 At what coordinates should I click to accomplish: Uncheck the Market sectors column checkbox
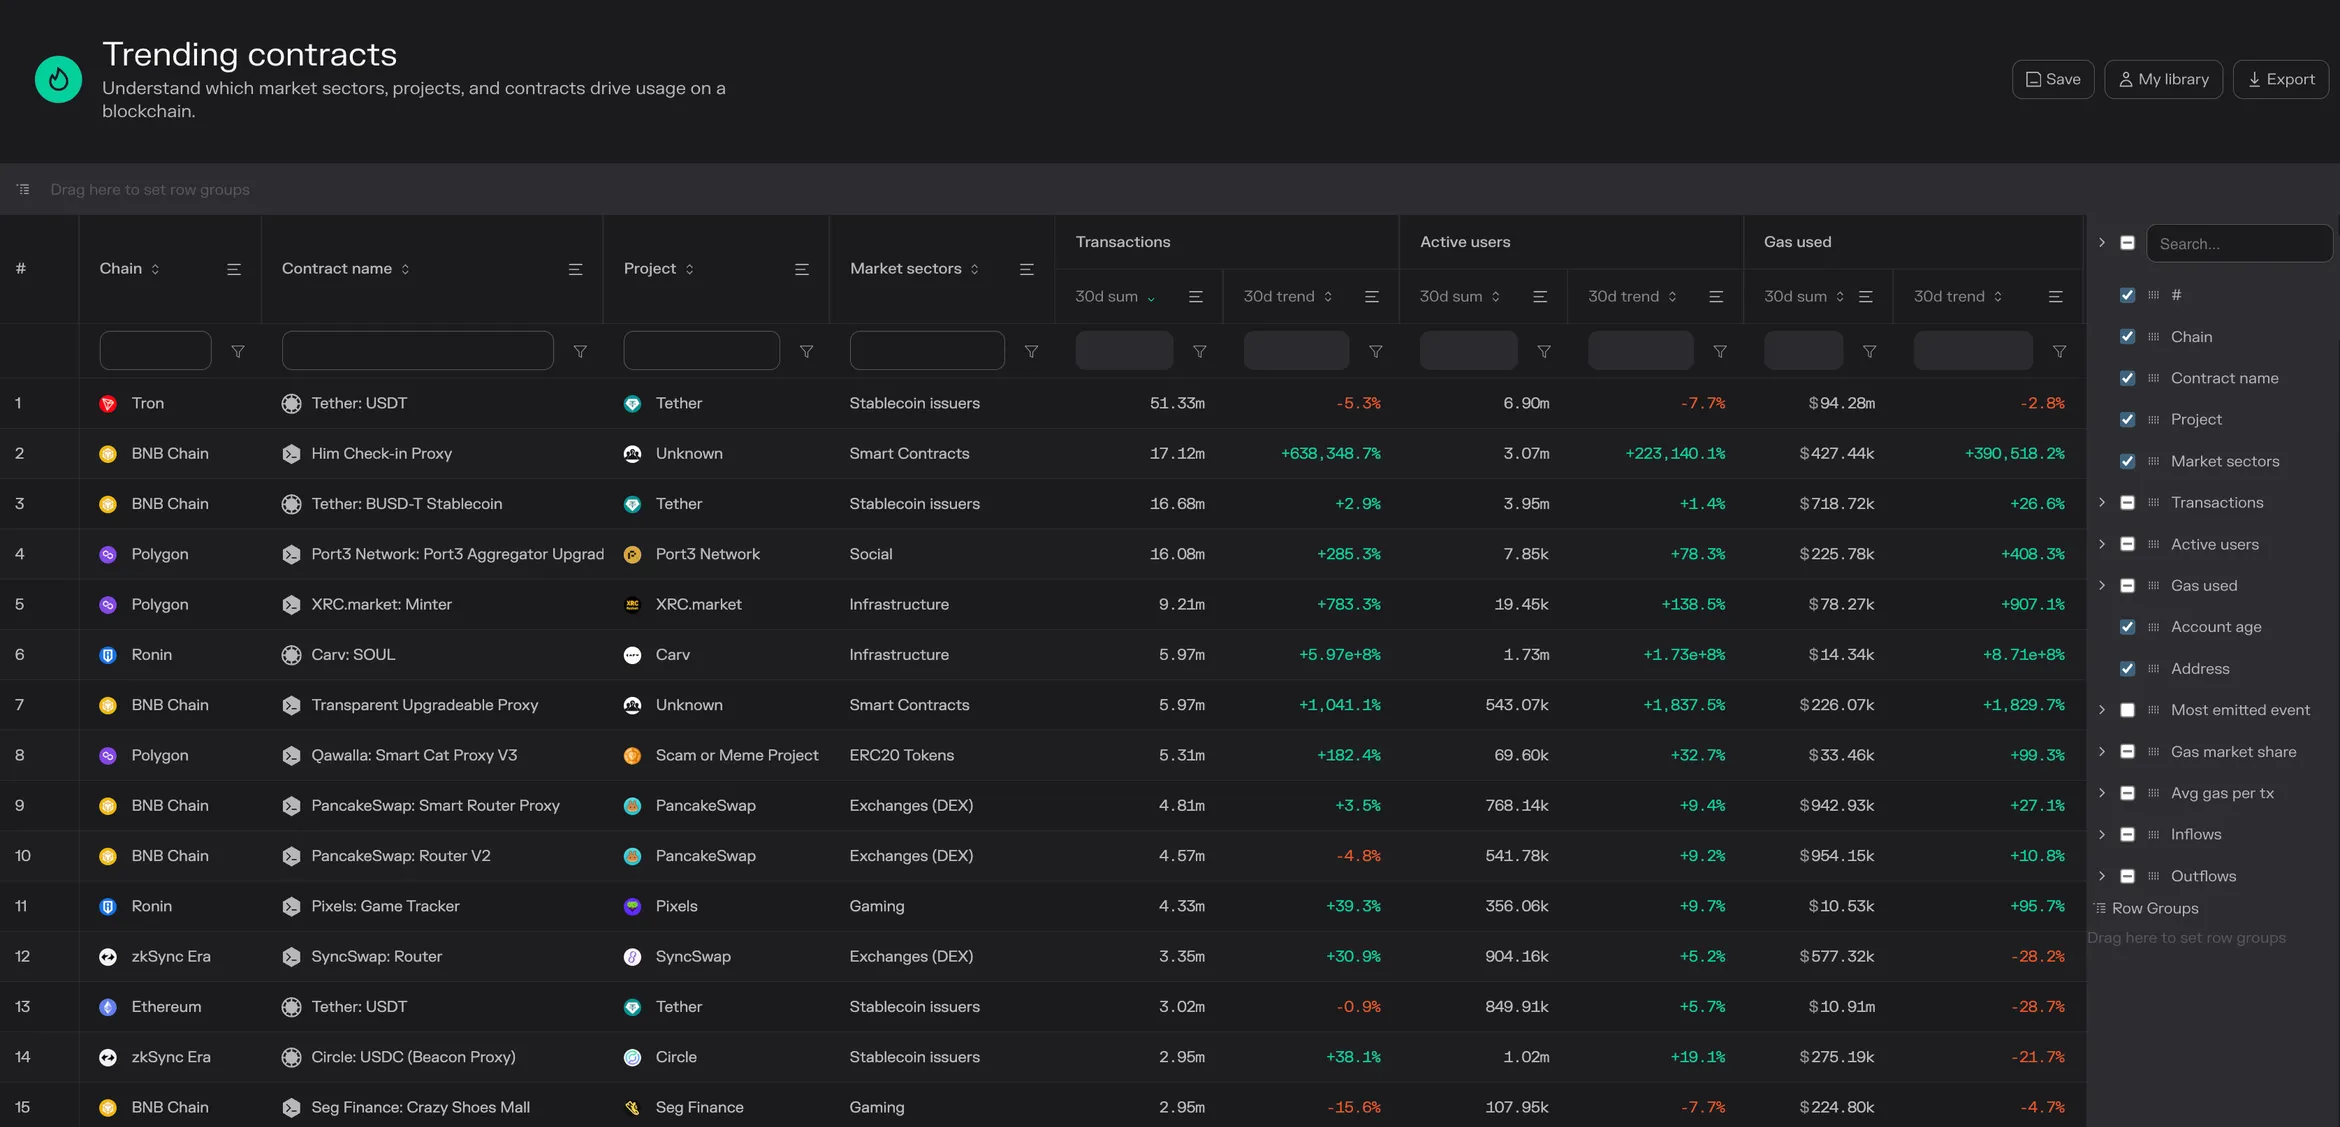2128,461
